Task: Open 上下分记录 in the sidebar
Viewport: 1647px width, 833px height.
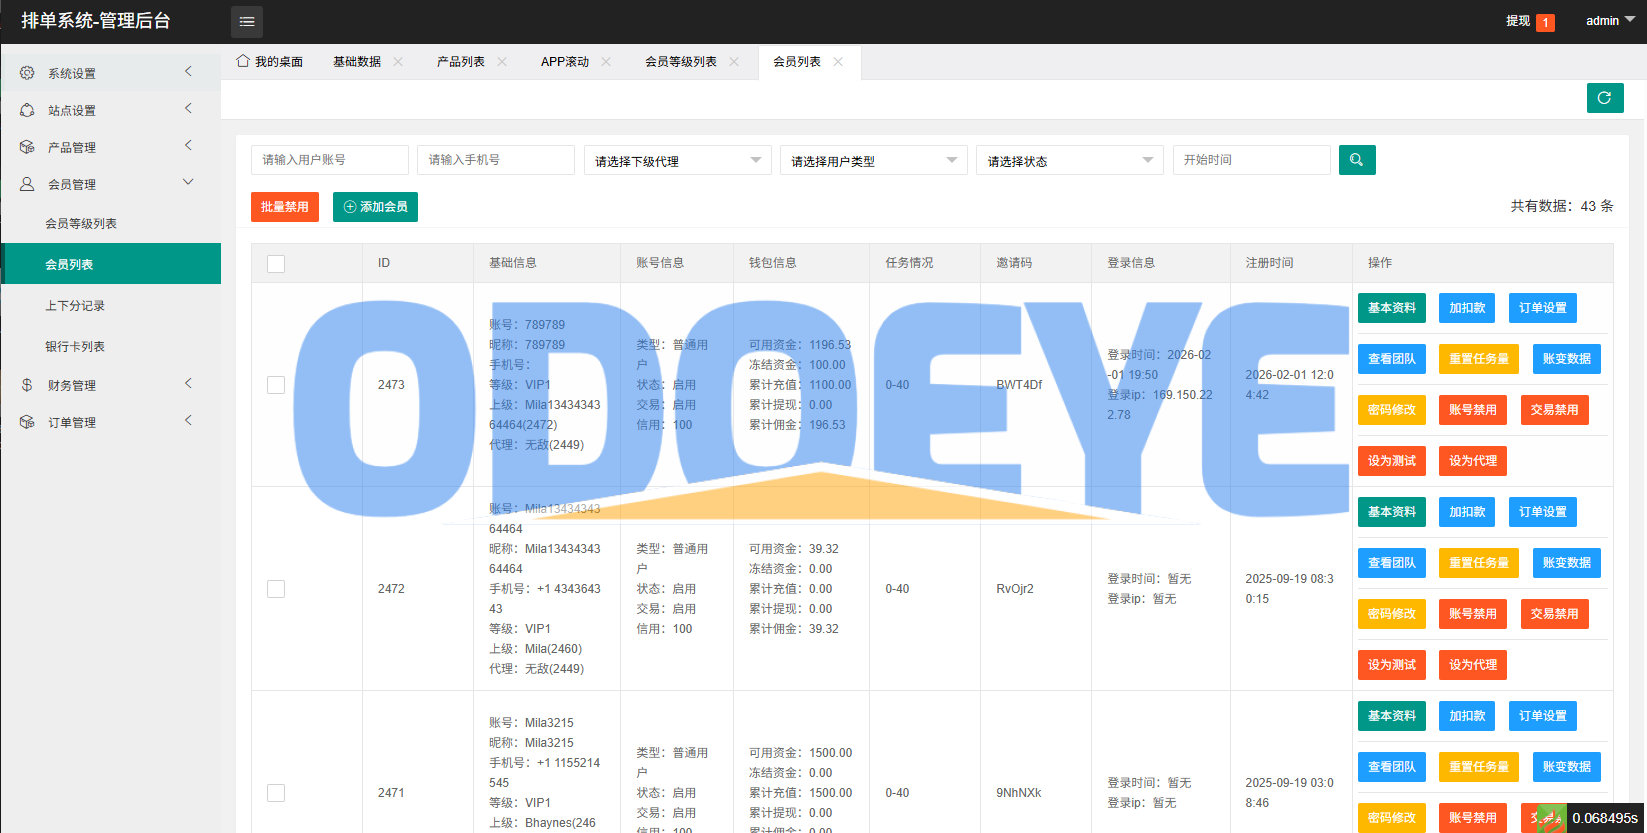Action: coord(75,306)
